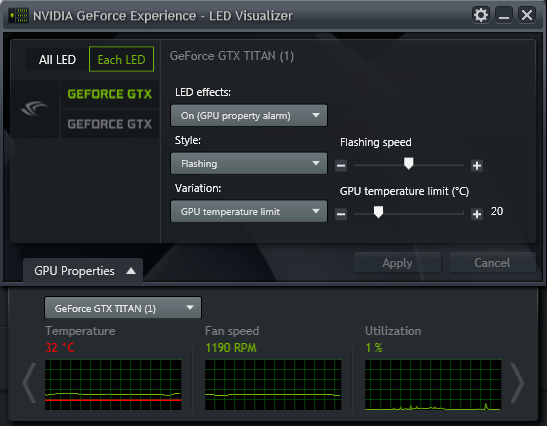Open the LED effects dropdown

(249, 115)
